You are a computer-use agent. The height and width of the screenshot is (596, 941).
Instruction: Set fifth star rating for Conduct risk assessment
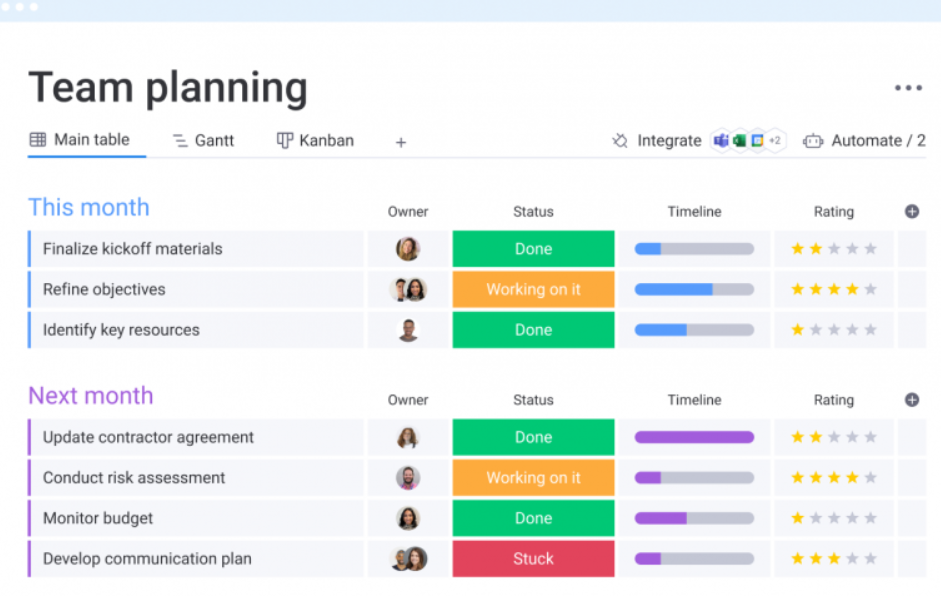(x=871, y=478)
